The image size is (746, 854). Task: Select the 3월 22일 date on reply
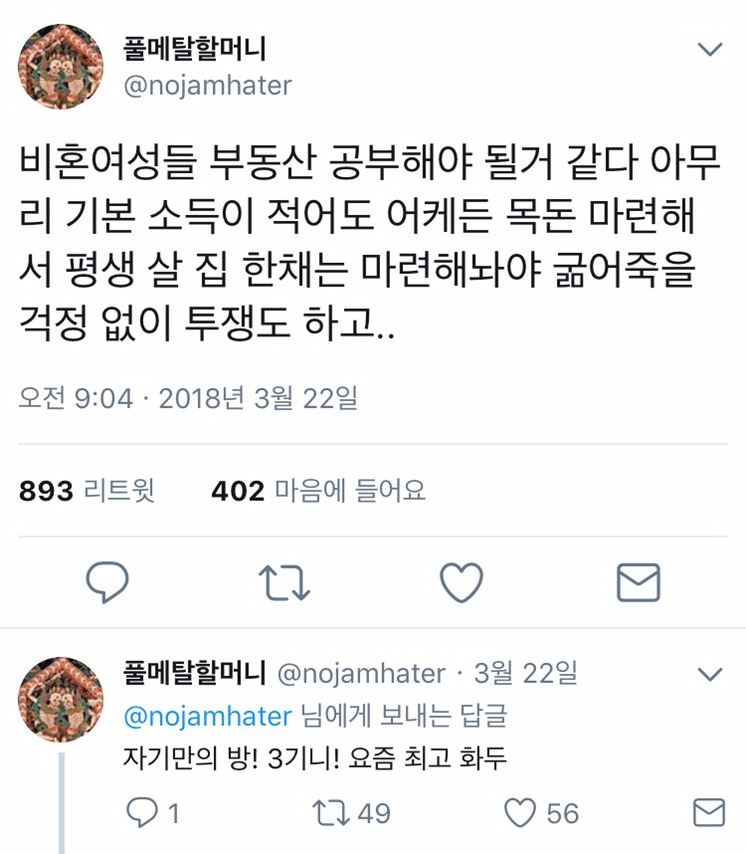pos(525,674)
